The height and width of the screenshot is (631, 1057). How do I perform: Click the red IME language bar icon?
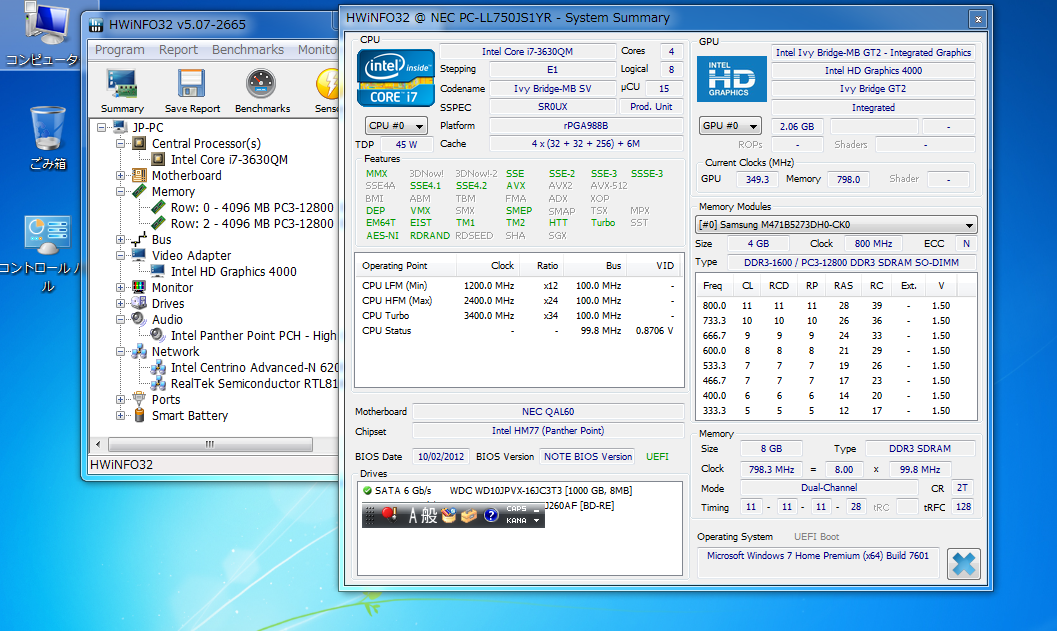(390, 515)
